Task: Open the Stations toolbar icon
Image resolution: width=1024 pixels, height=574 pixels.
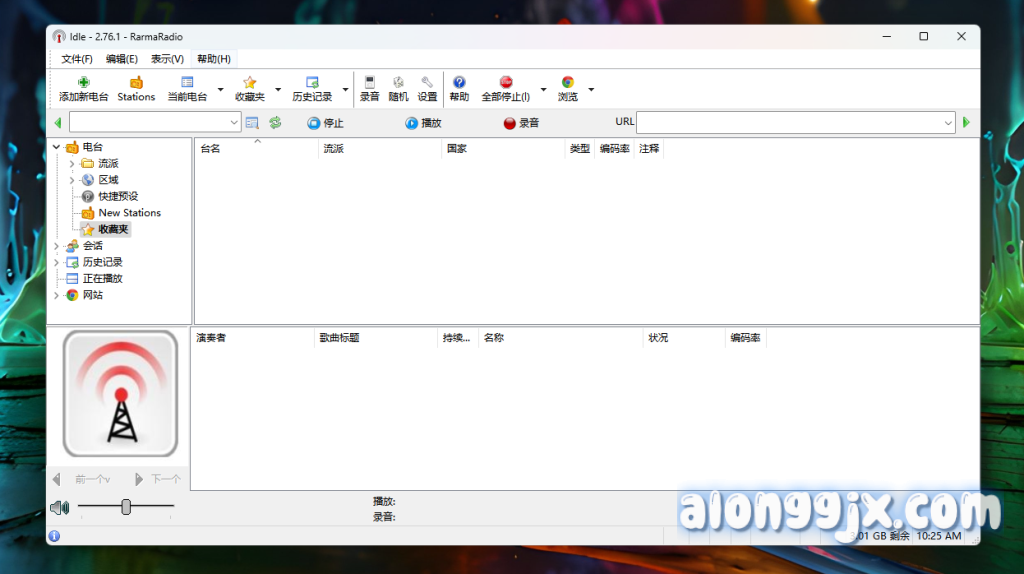Action: [x=136, y=83]
